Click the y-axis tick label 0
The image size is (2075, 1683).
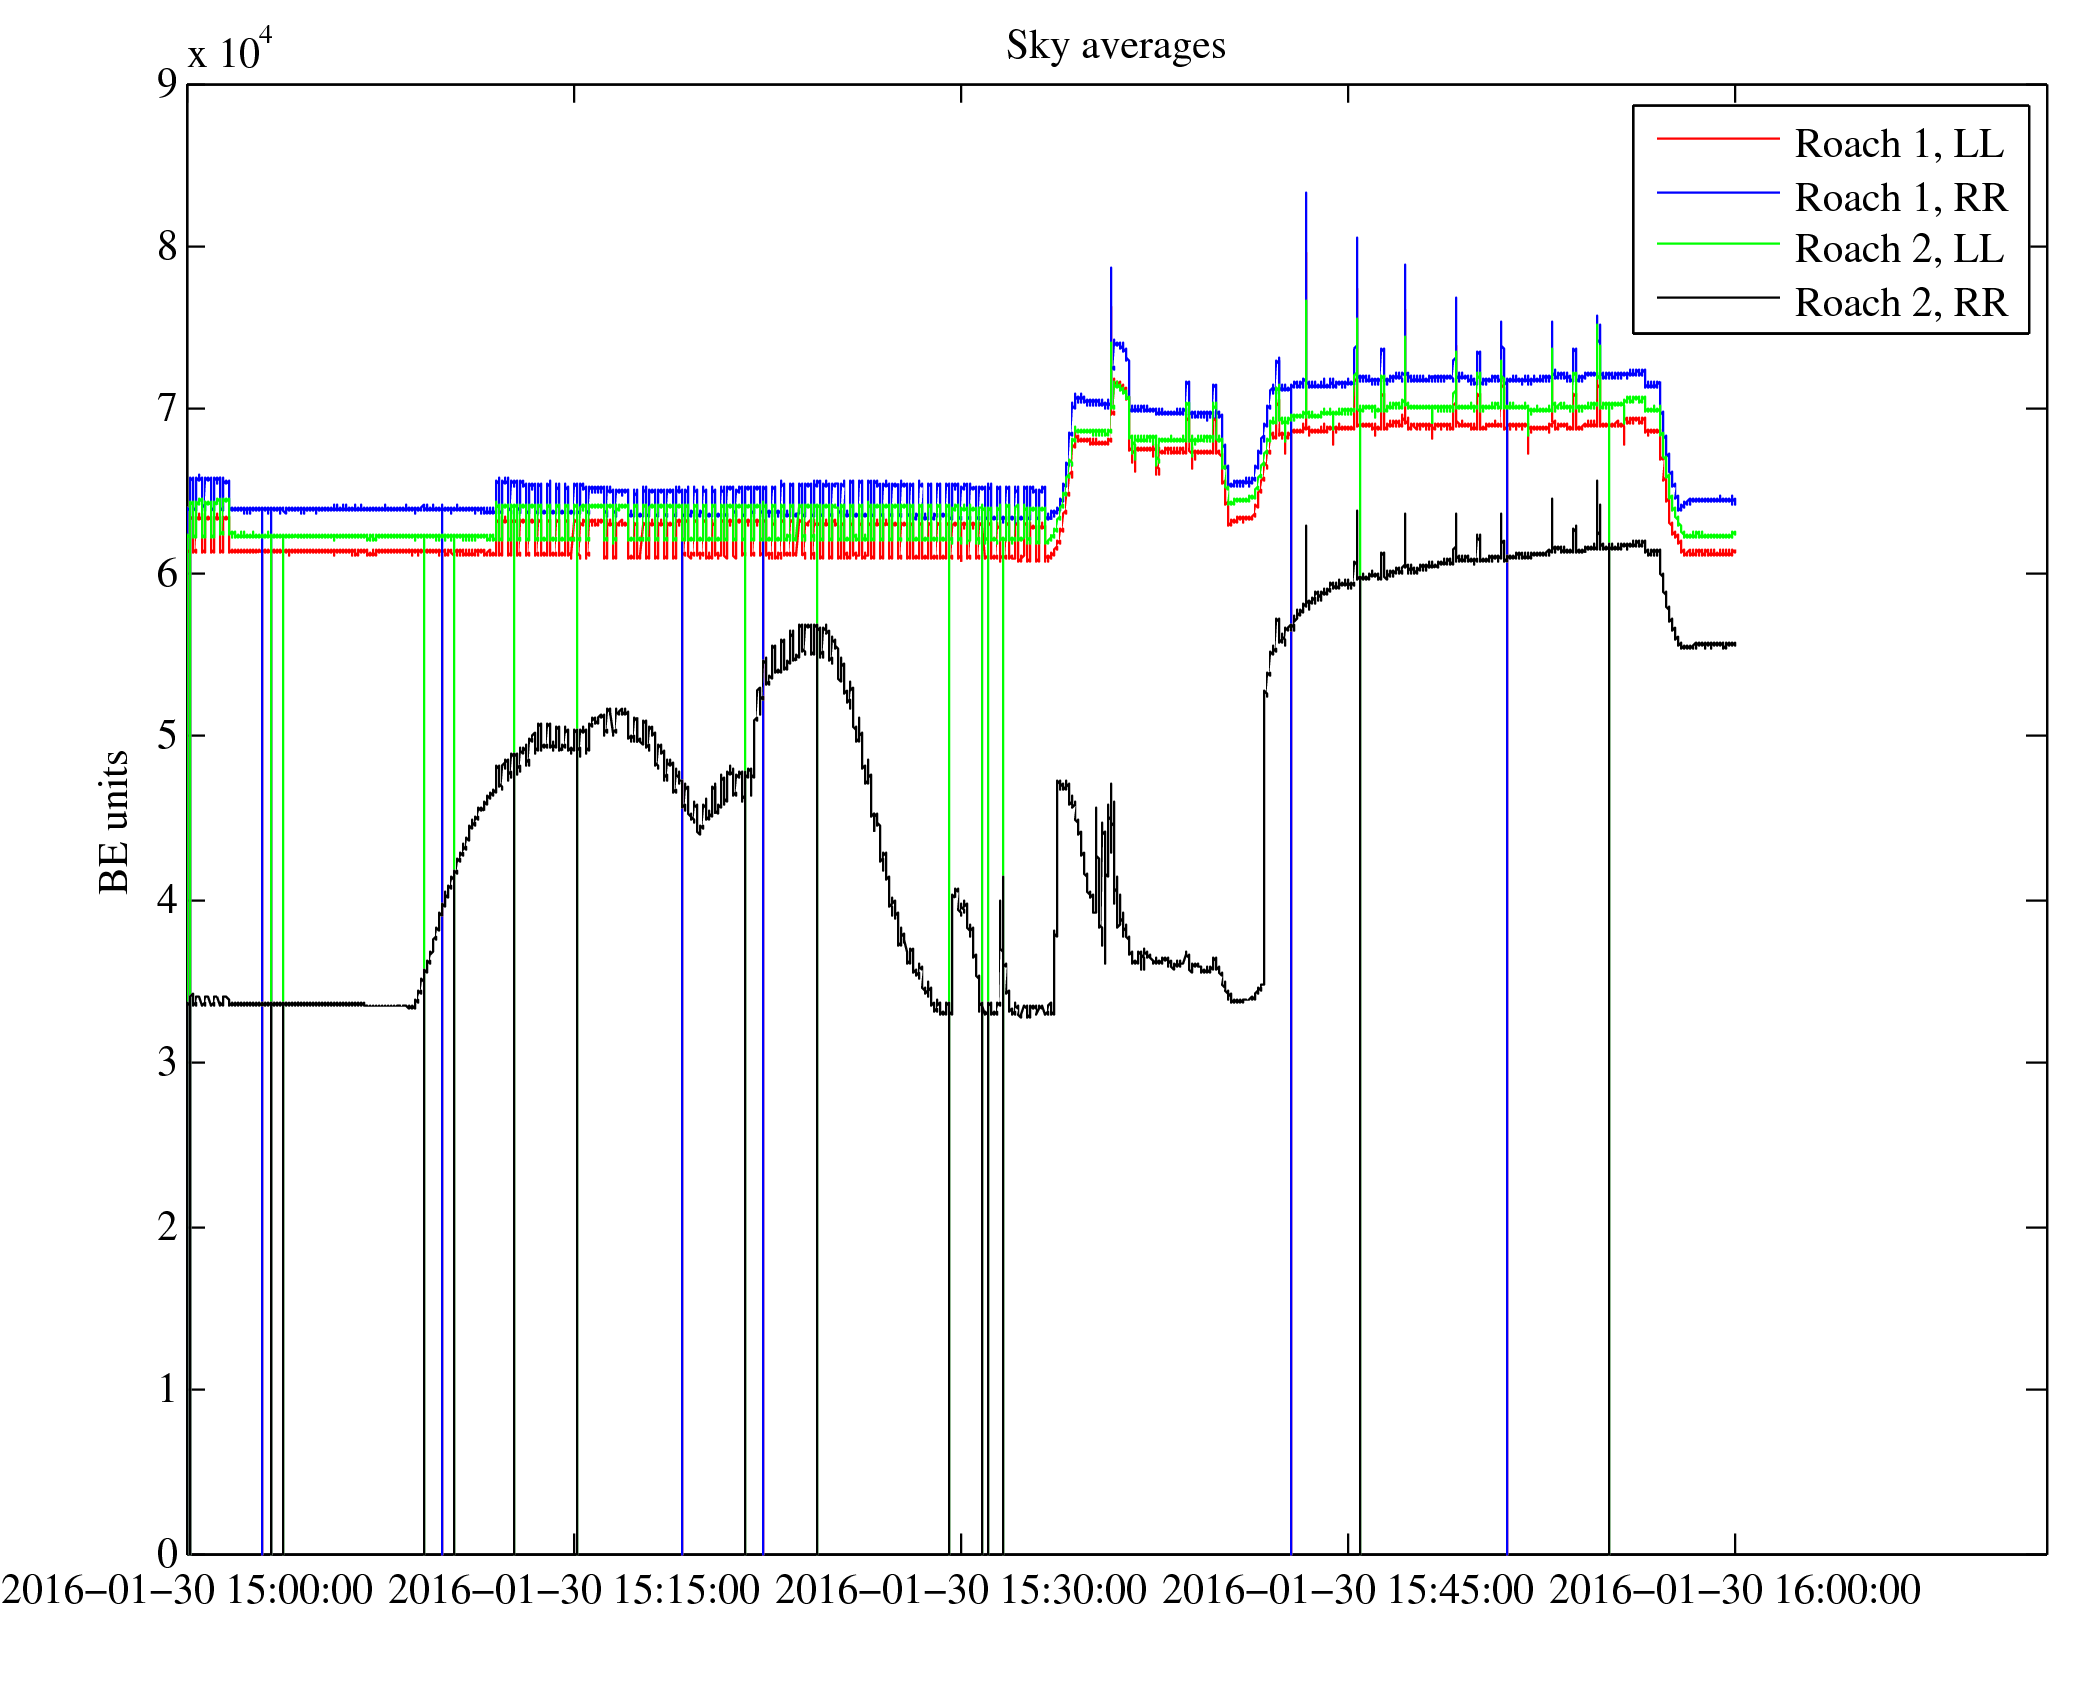[x=167, y=1554]
